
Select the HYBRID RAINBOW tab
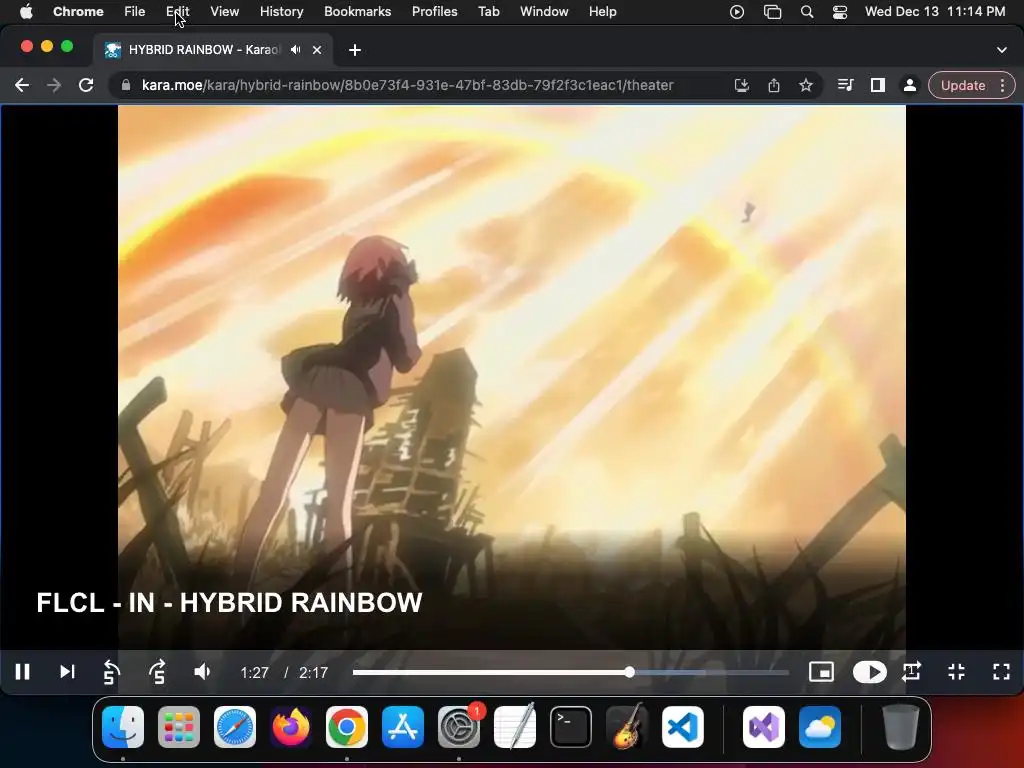point(213,50)
